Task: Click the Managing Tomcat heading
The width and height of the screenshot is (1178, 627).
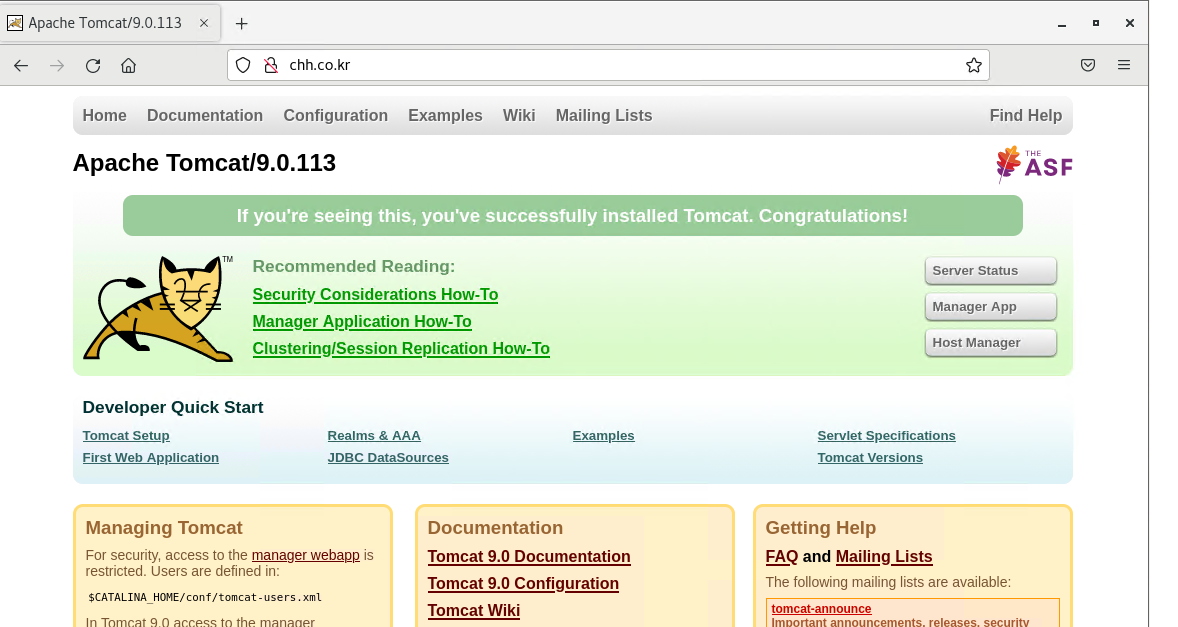Action: [x=164, y=528]
